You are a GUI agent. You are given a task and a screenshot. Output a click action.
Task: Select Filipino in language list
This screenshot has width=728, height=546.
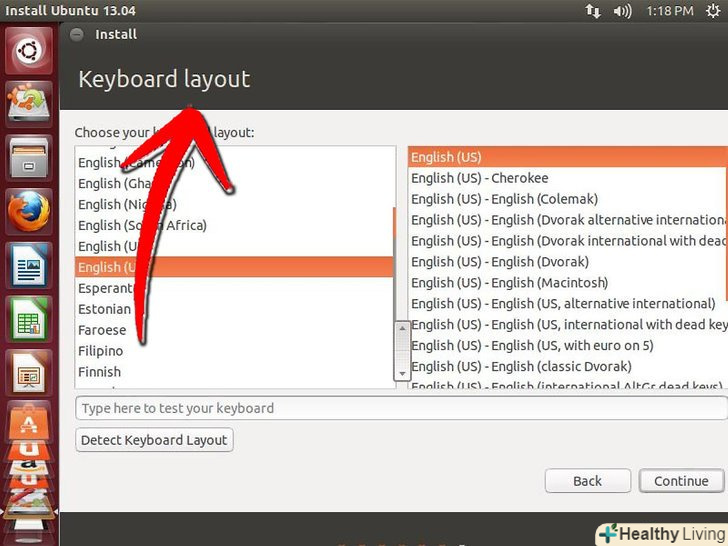pos(234,351)
